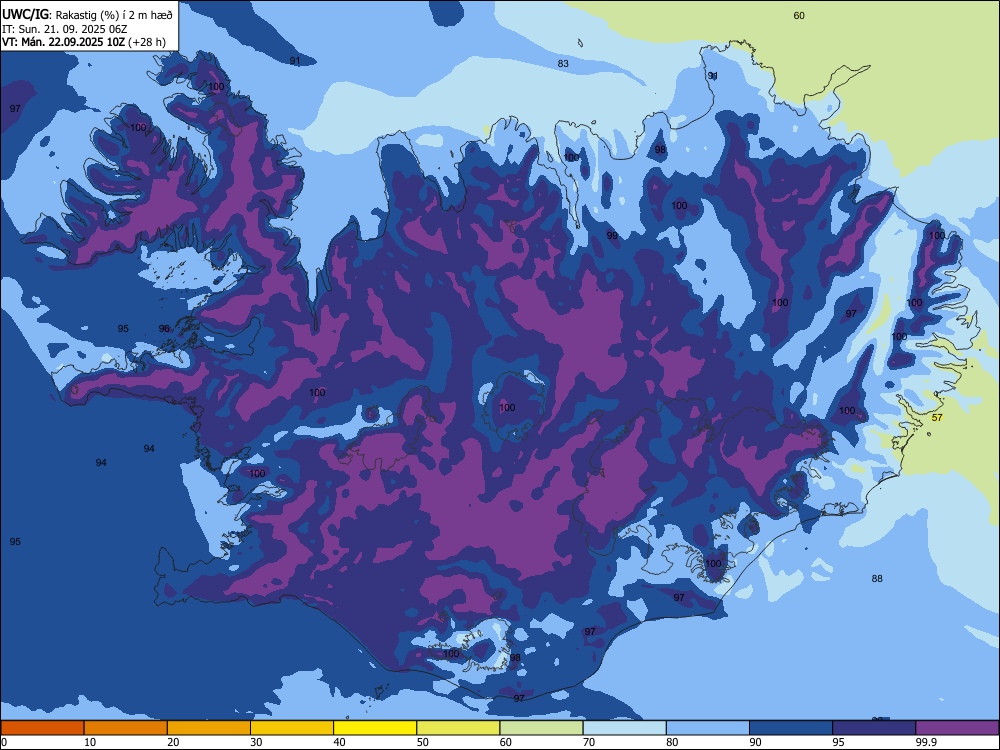Click the title 'UWC/IG: Rakastig (%) í 2 m hæð'
1000x750 pixels.
click(87, 15)
